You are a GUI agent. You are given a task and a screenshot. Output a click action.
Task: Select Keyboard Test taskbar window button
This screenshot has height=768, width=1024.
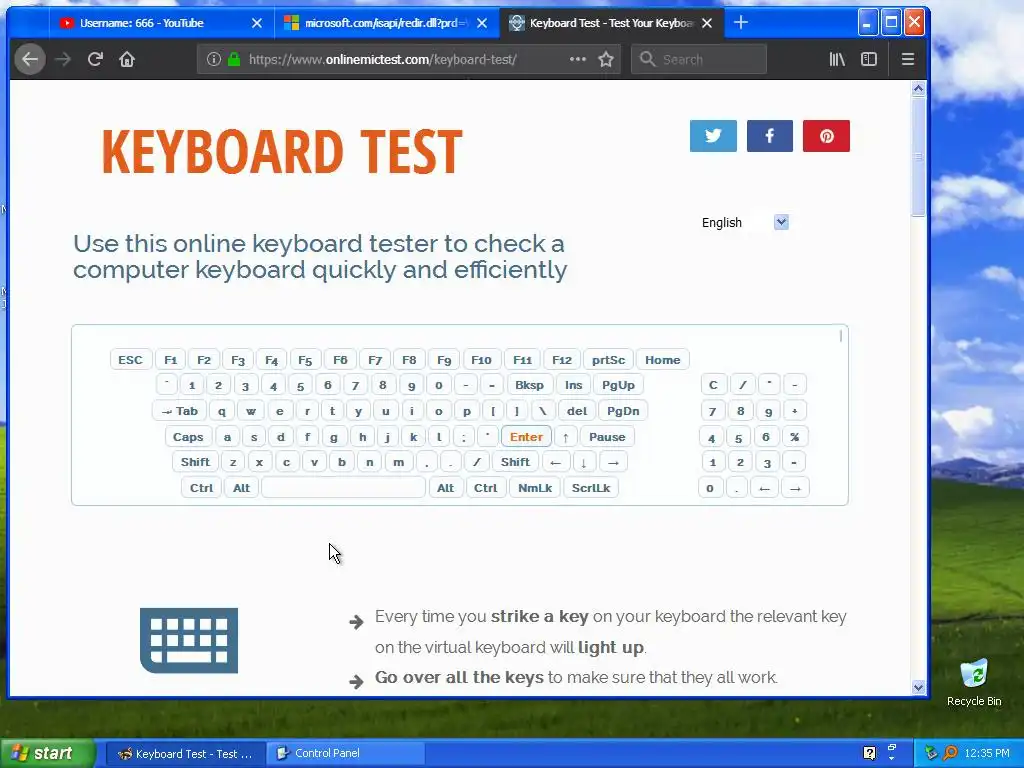(x=185, y=753)
